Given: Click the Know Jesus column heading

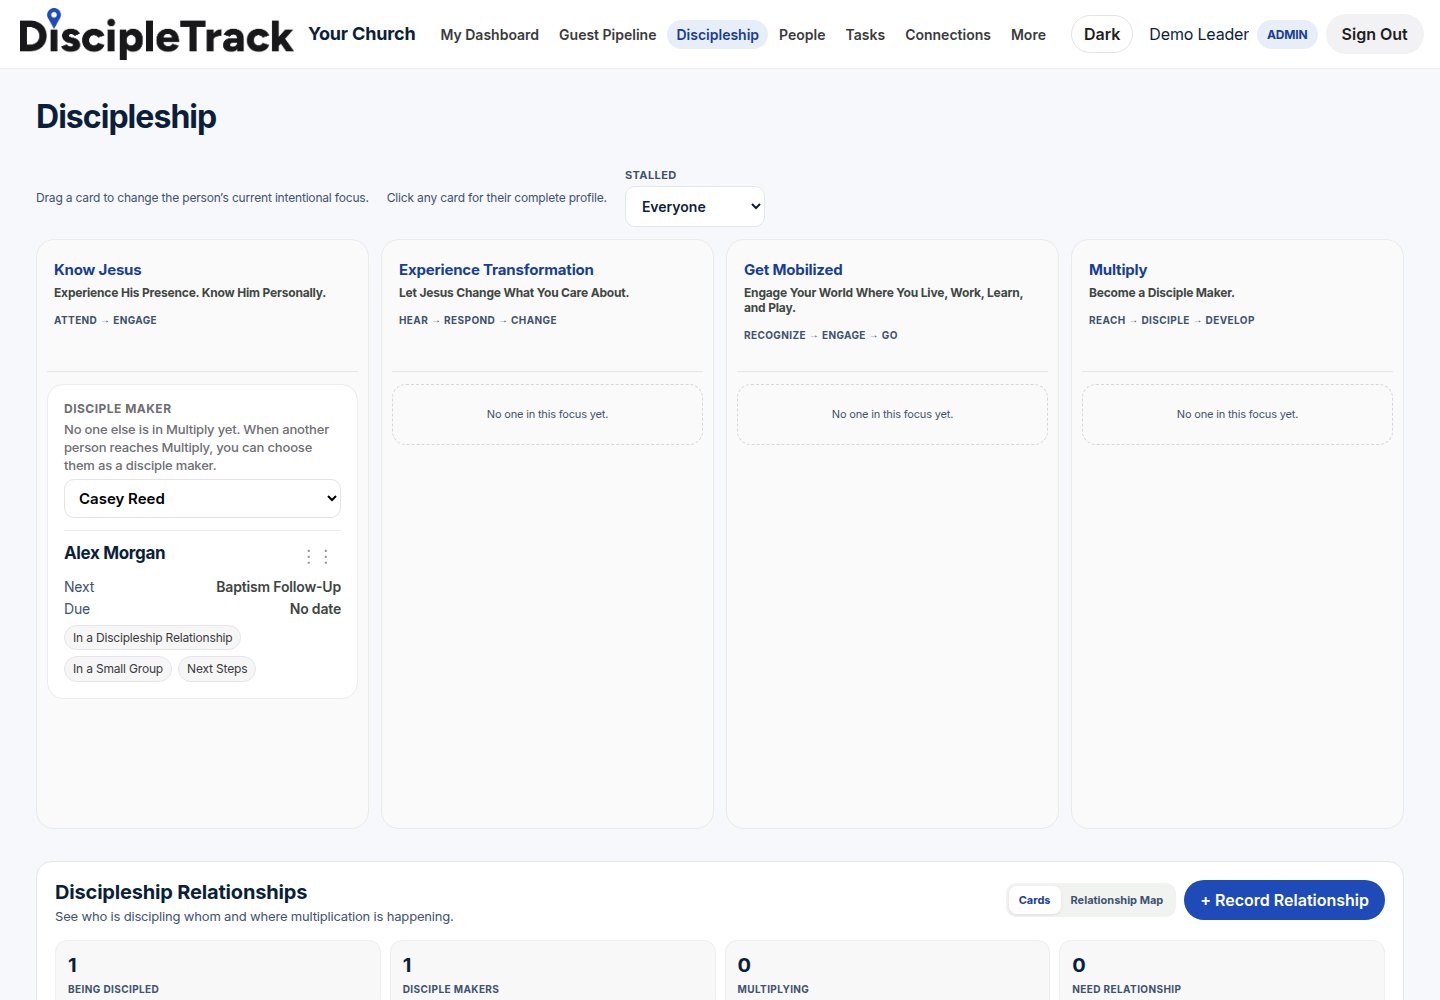Looking at the screenshot, I should coord(98,270).
